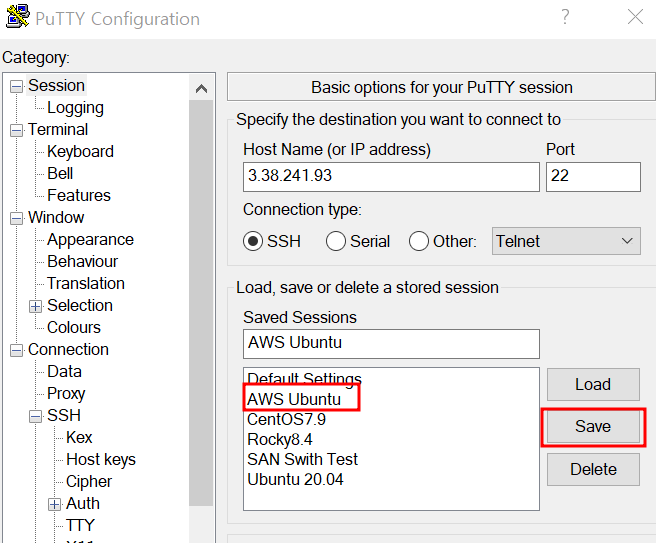Select CentOS7.9 saved session
The image size is (656, 543).
[x=286, y=419]
